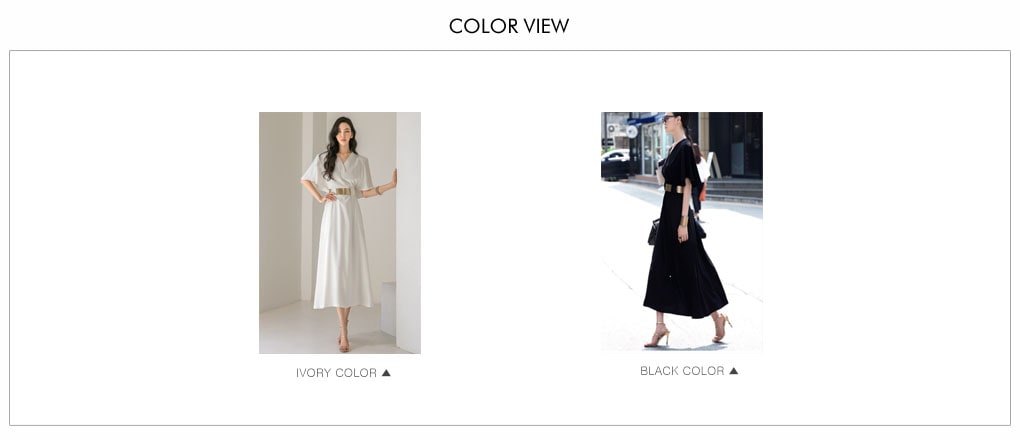This screenshot has width=1020, height=439.
Task: Click the gold belt on the ivory dress
Action: coord(342,191)
